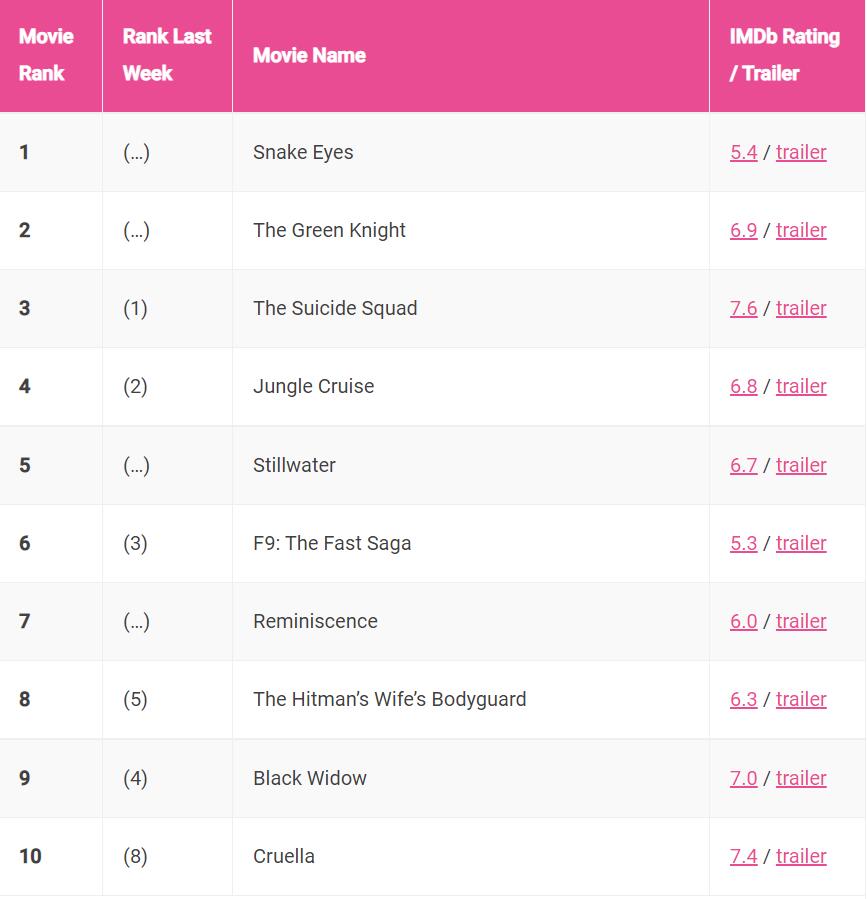
Task: Open Jungle Cruise 6.8 rating
Action: tap(743, 386)
